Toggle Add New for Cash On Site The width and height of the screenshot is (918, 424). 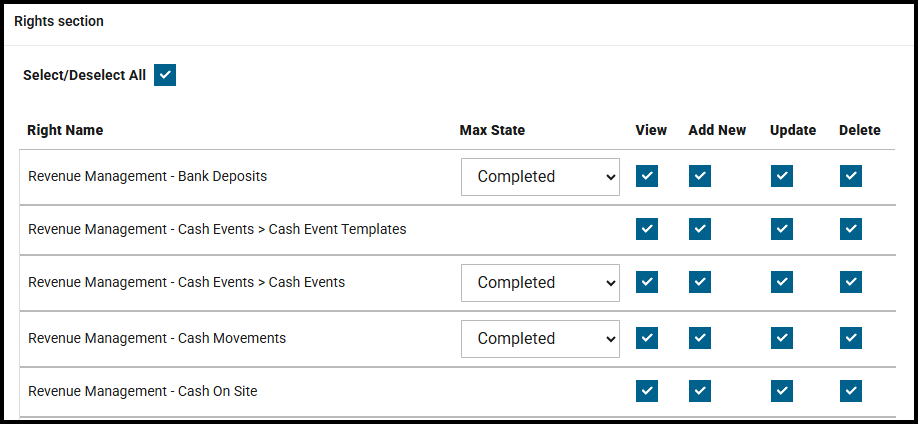point(700,391)
